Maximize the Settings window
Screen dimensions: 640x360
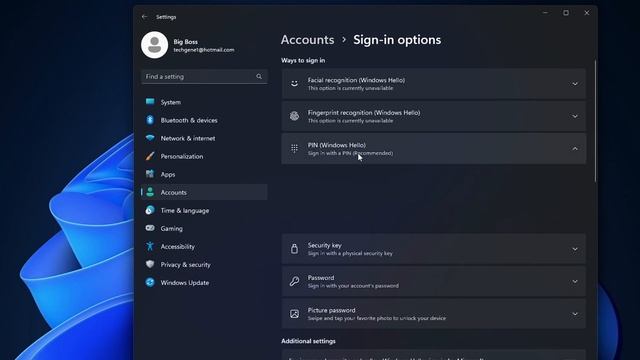click(566, 13)
